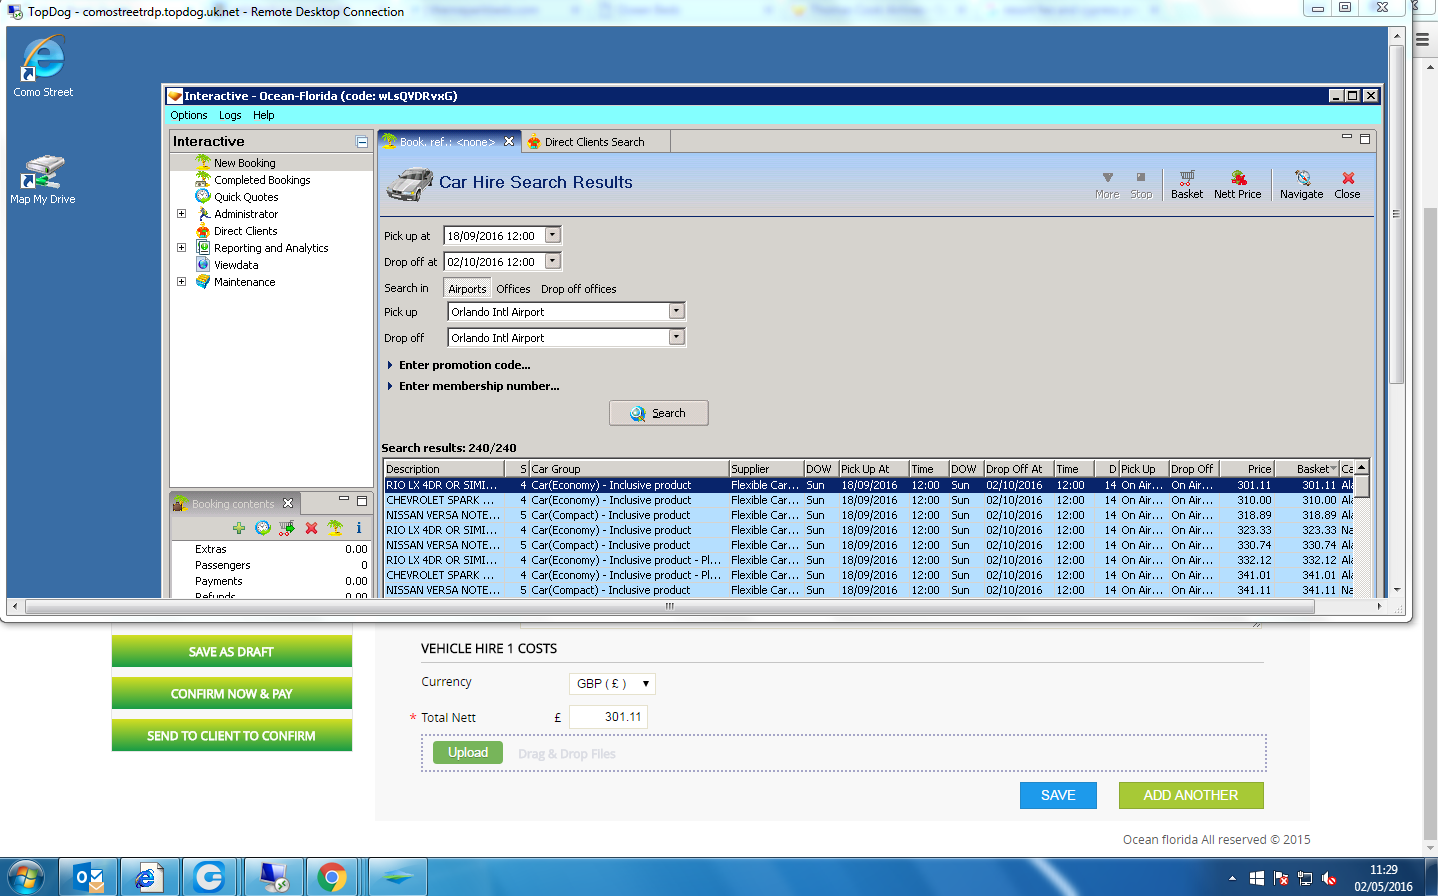
Task: Expand the Administrator tree node
Action: 181,214
